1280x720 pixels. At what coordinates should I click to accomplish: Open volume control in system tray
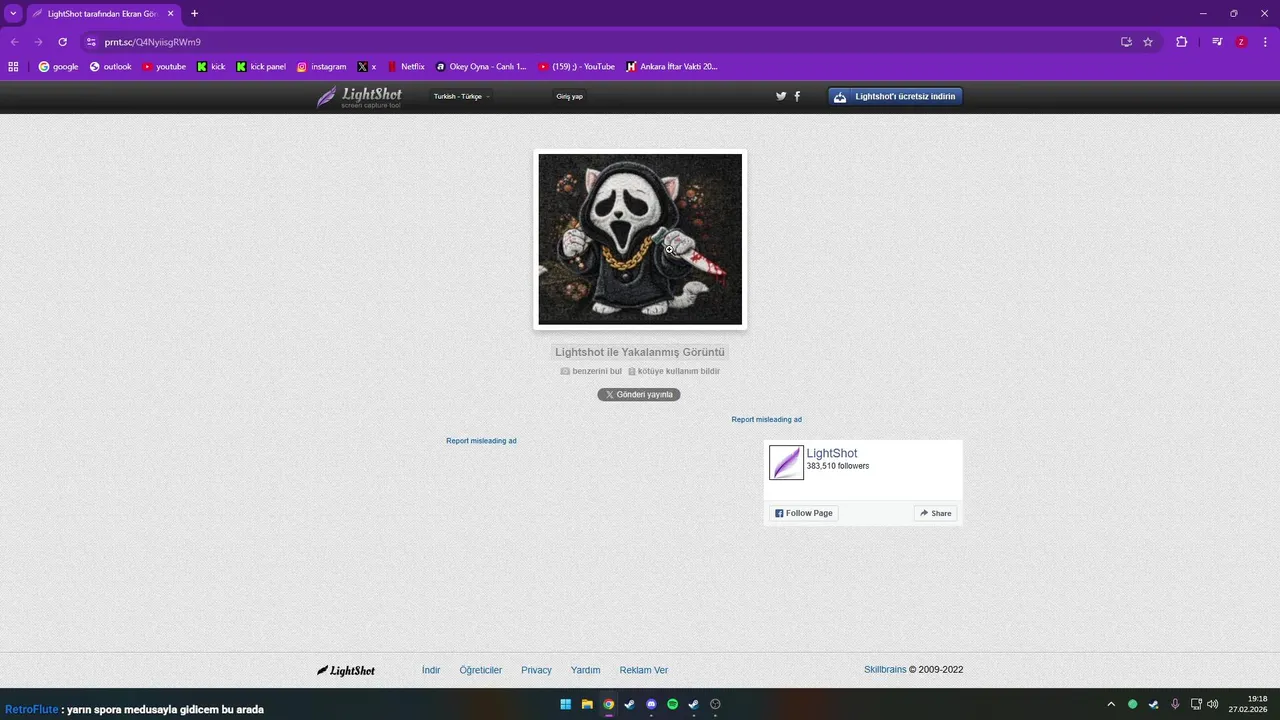click(x=1213, y=704)
